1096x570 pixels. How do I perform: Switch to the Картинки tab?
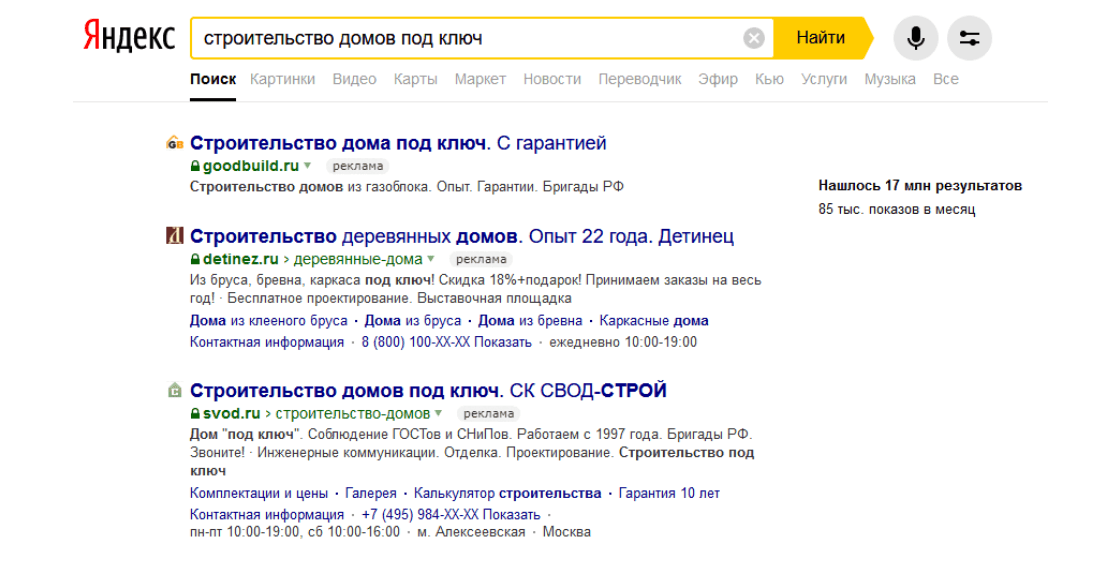click(282, 79)
